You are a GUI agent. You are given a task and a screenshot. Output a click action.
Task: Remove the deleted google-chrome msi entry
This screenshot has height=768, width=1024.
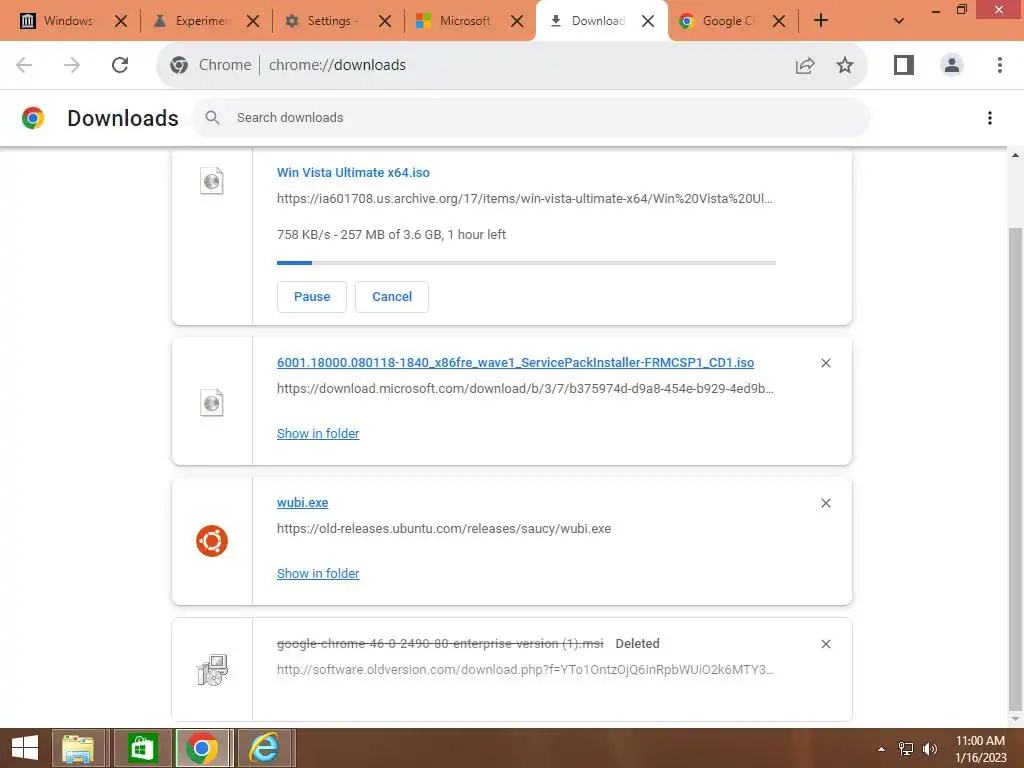point(825,644)
